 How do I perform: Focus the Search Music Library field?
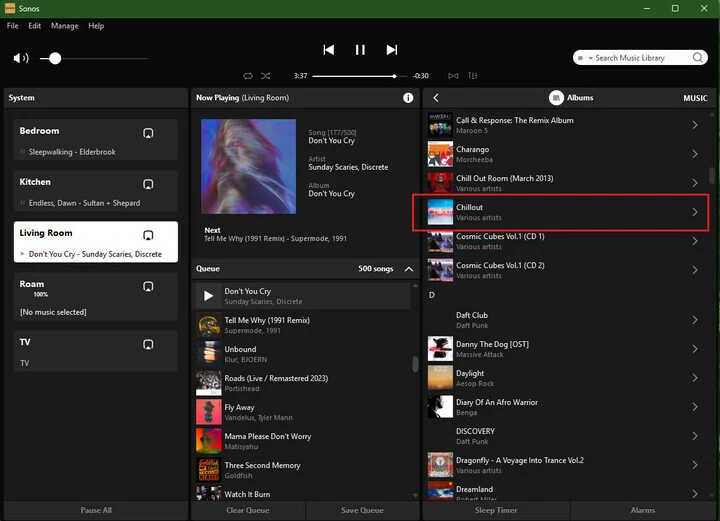click(640, 57)
